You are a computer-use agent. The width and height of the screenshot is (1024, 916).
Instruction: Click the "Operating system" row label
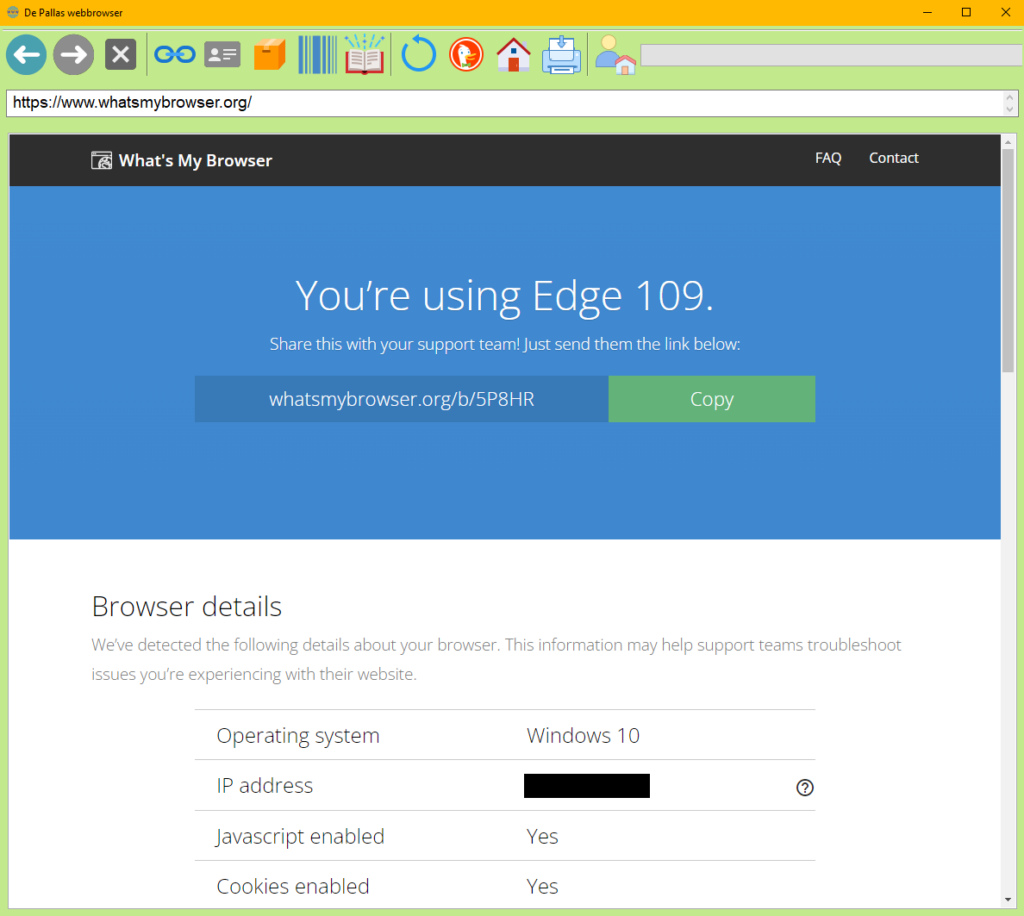(298, 736)
